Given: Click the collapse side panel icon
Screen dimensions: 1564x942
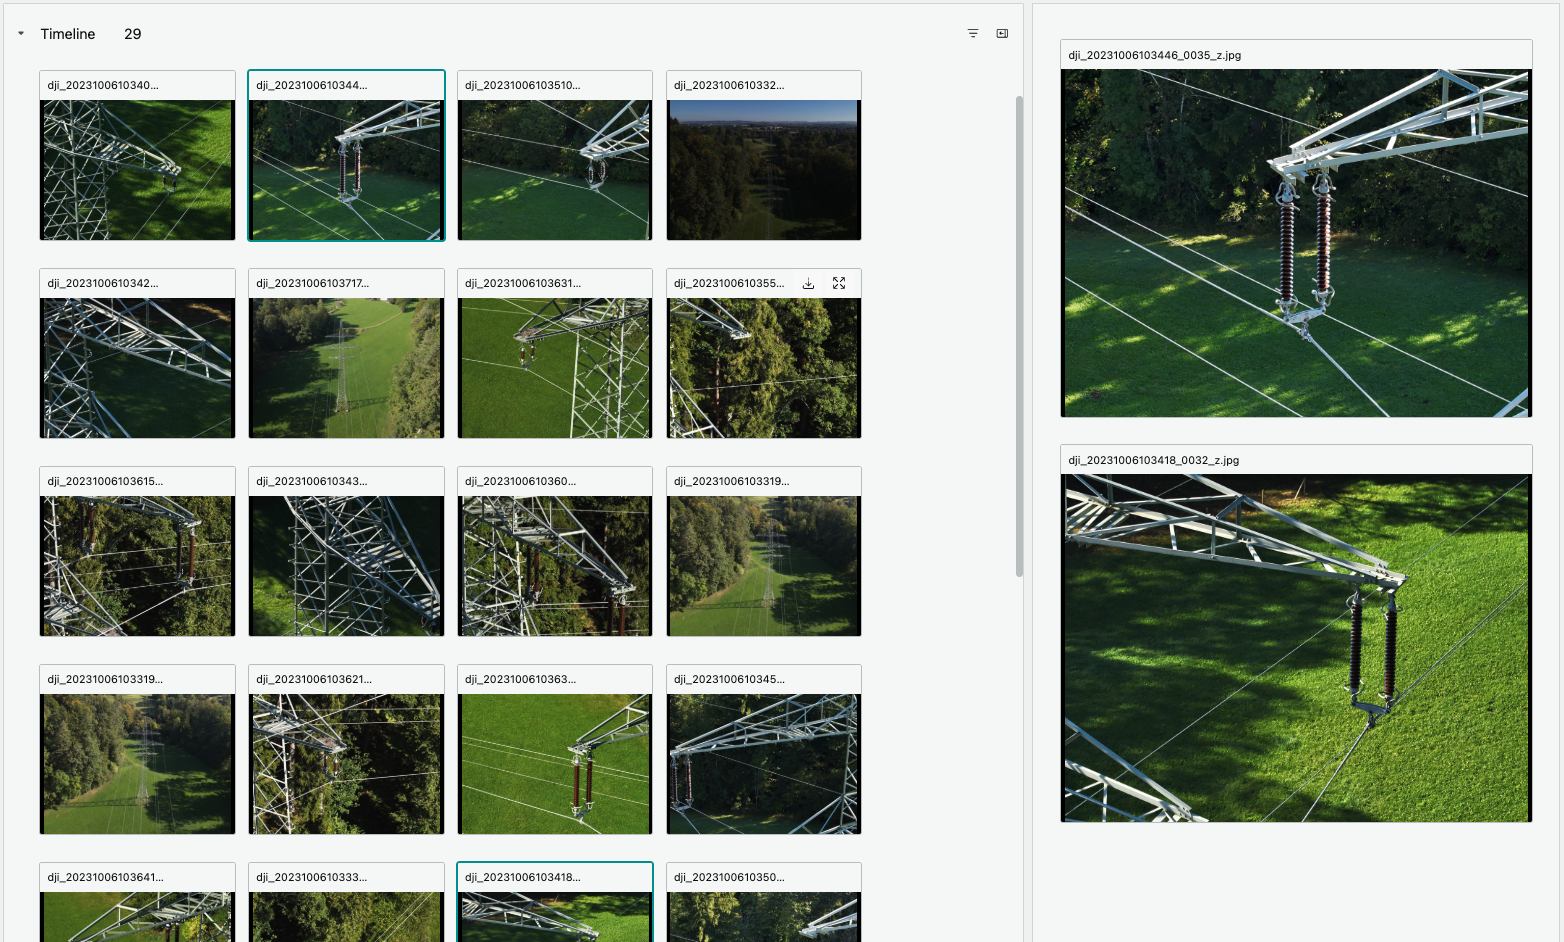Looking at the screenshot, I should click(1002, 34).
